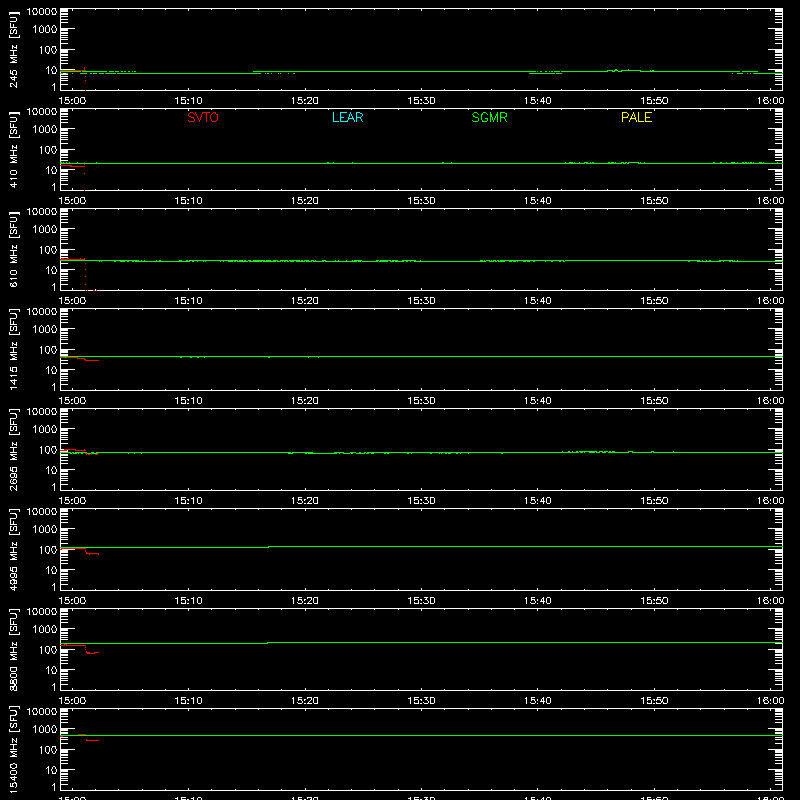
Task: Select the 610 MHz [SFU] axis title
Action: 13,249
